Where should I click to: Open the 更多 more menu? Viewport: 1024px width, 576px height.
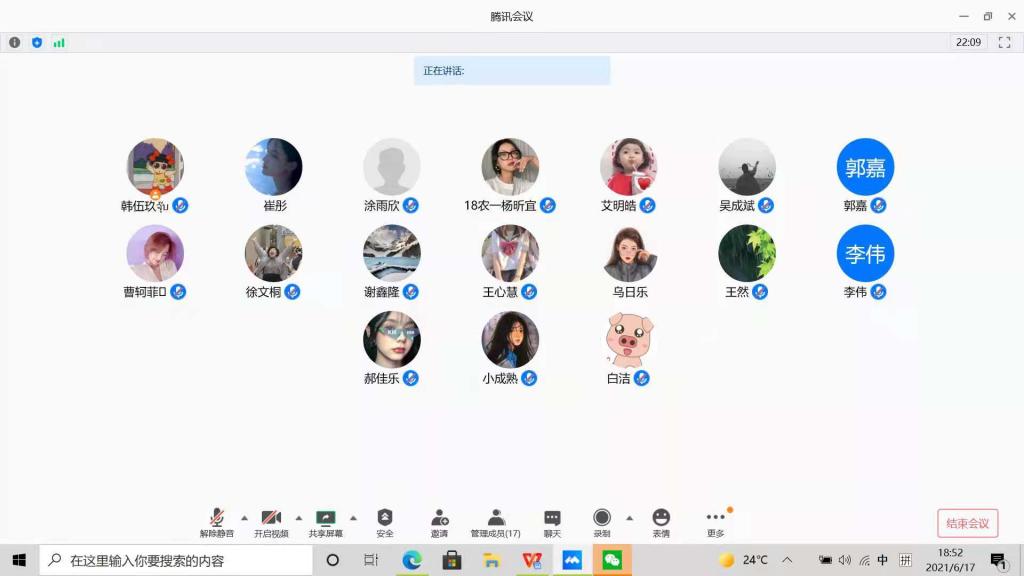716,521
